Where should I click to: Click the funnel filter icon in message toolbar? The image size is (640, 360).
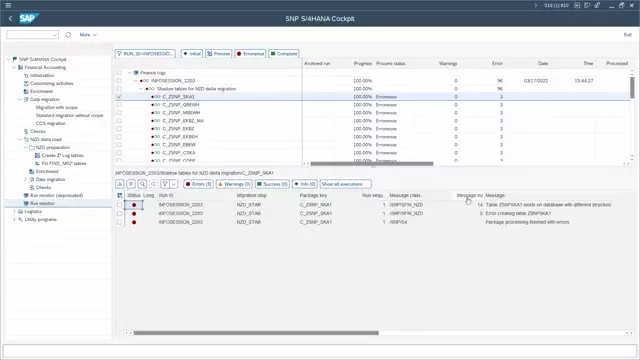(165, 184)
